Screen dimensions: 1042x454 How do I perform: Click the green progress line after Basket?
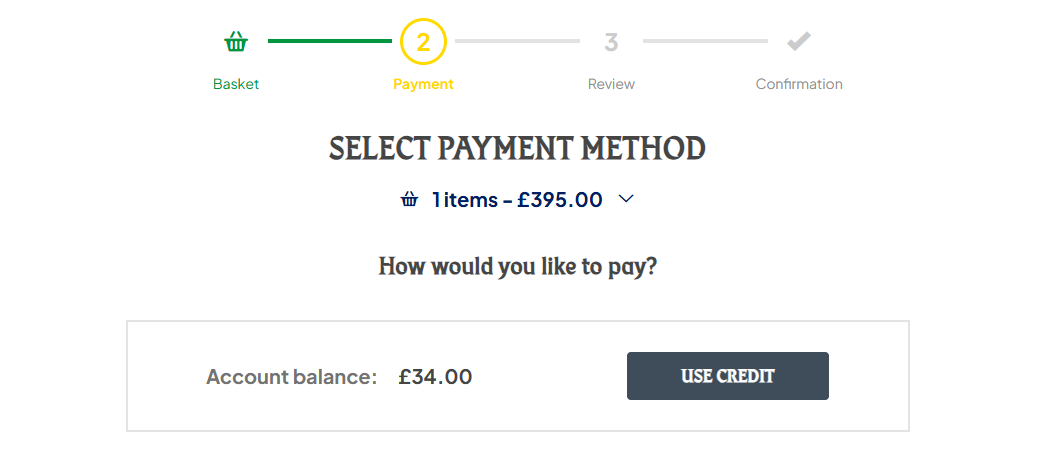(330, 41)
